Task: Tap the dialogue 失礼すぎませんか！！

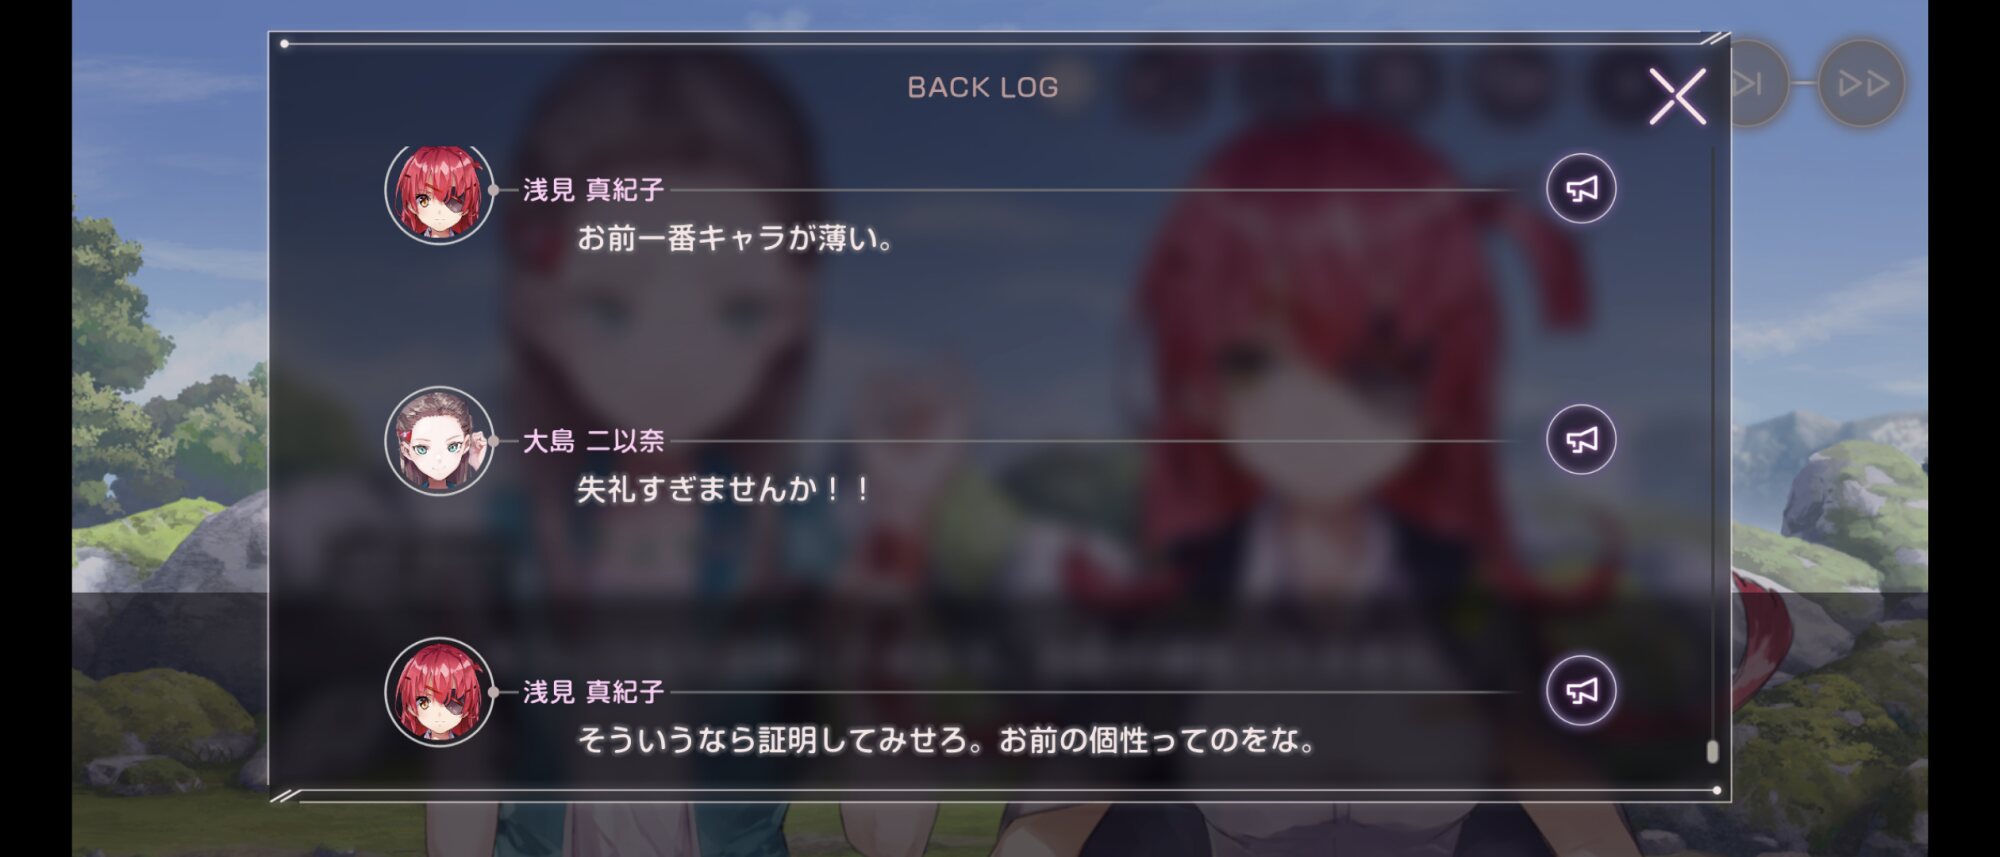Action: tap(724, 489)
